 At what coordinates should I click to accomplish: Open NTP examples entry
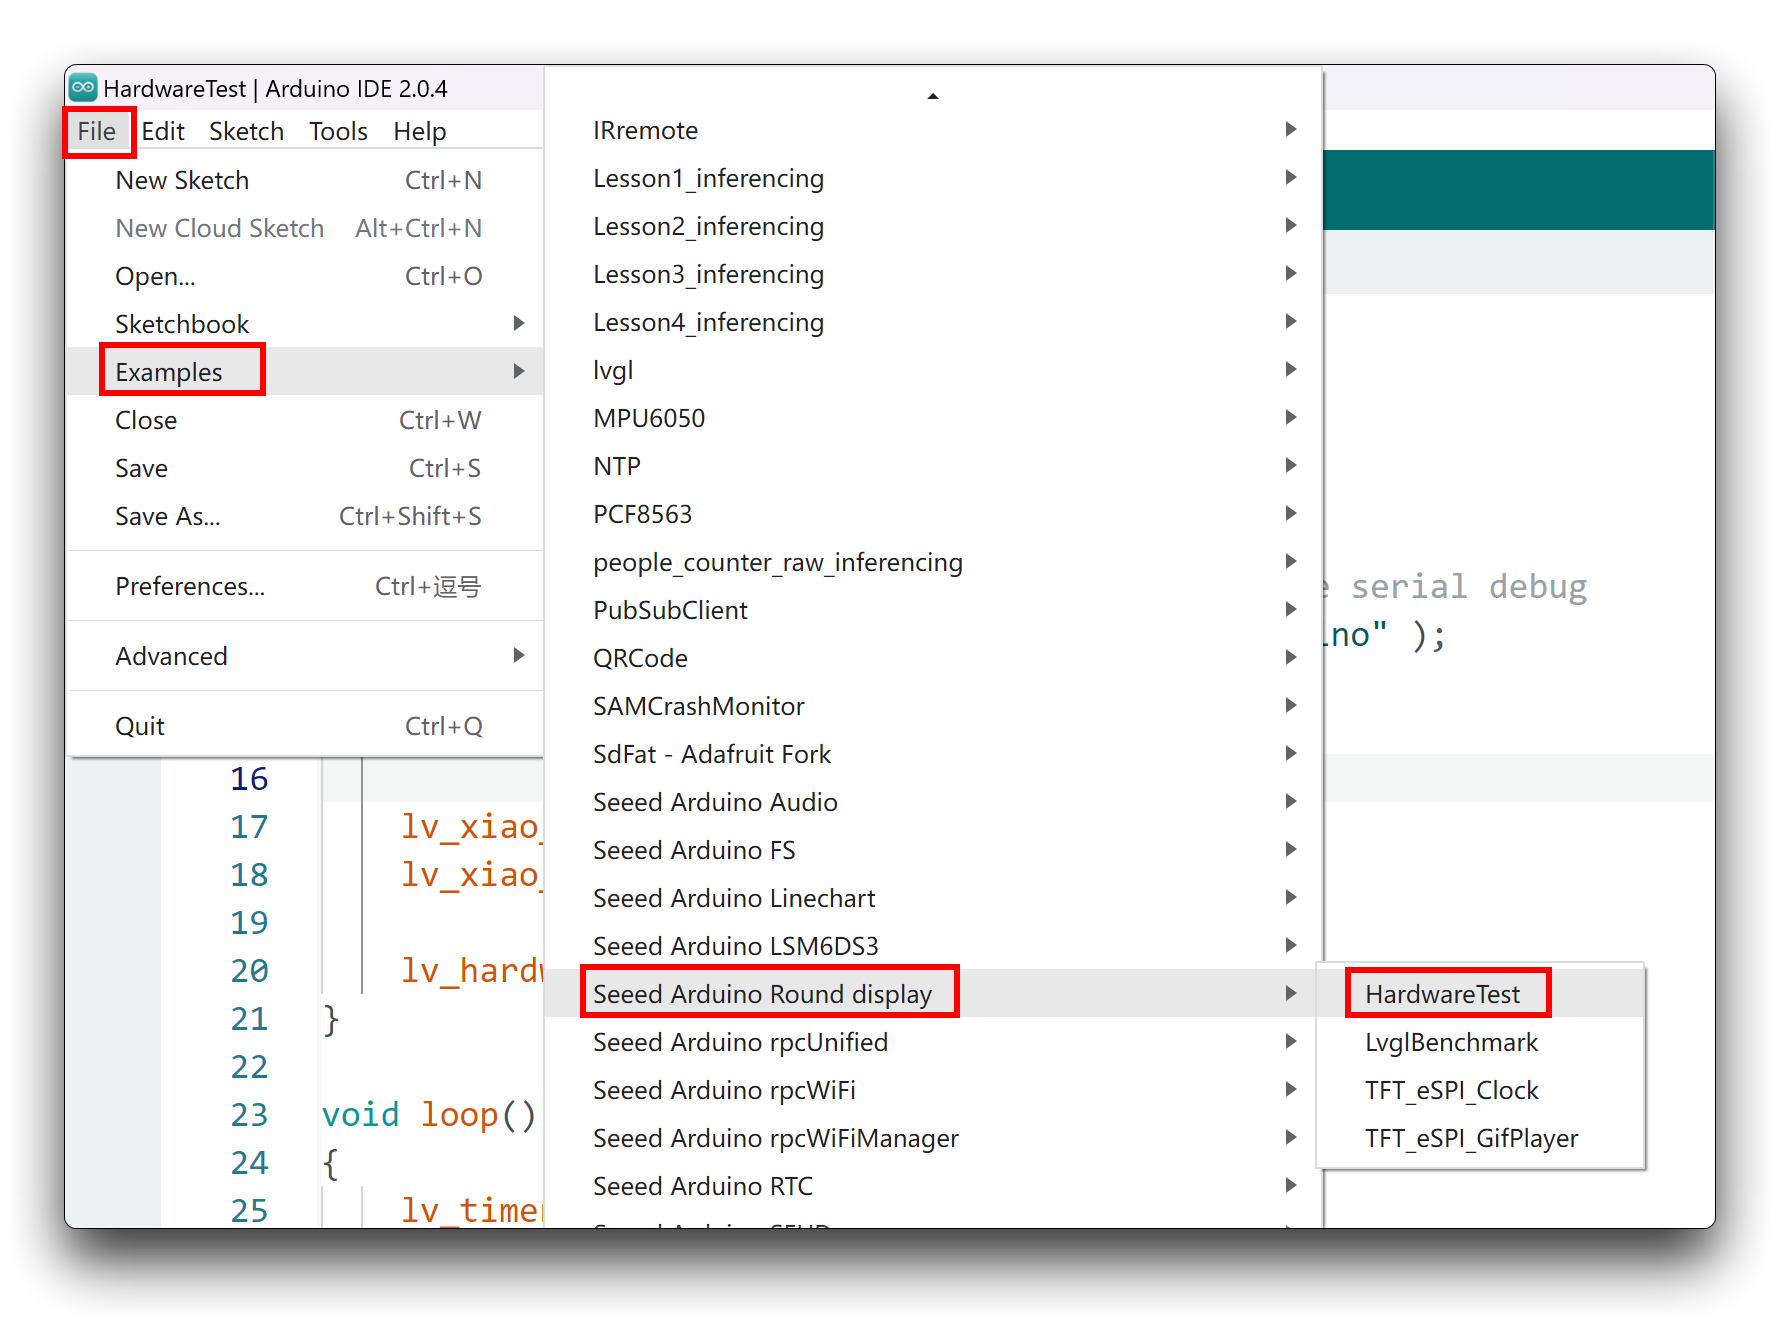(933, 466)
